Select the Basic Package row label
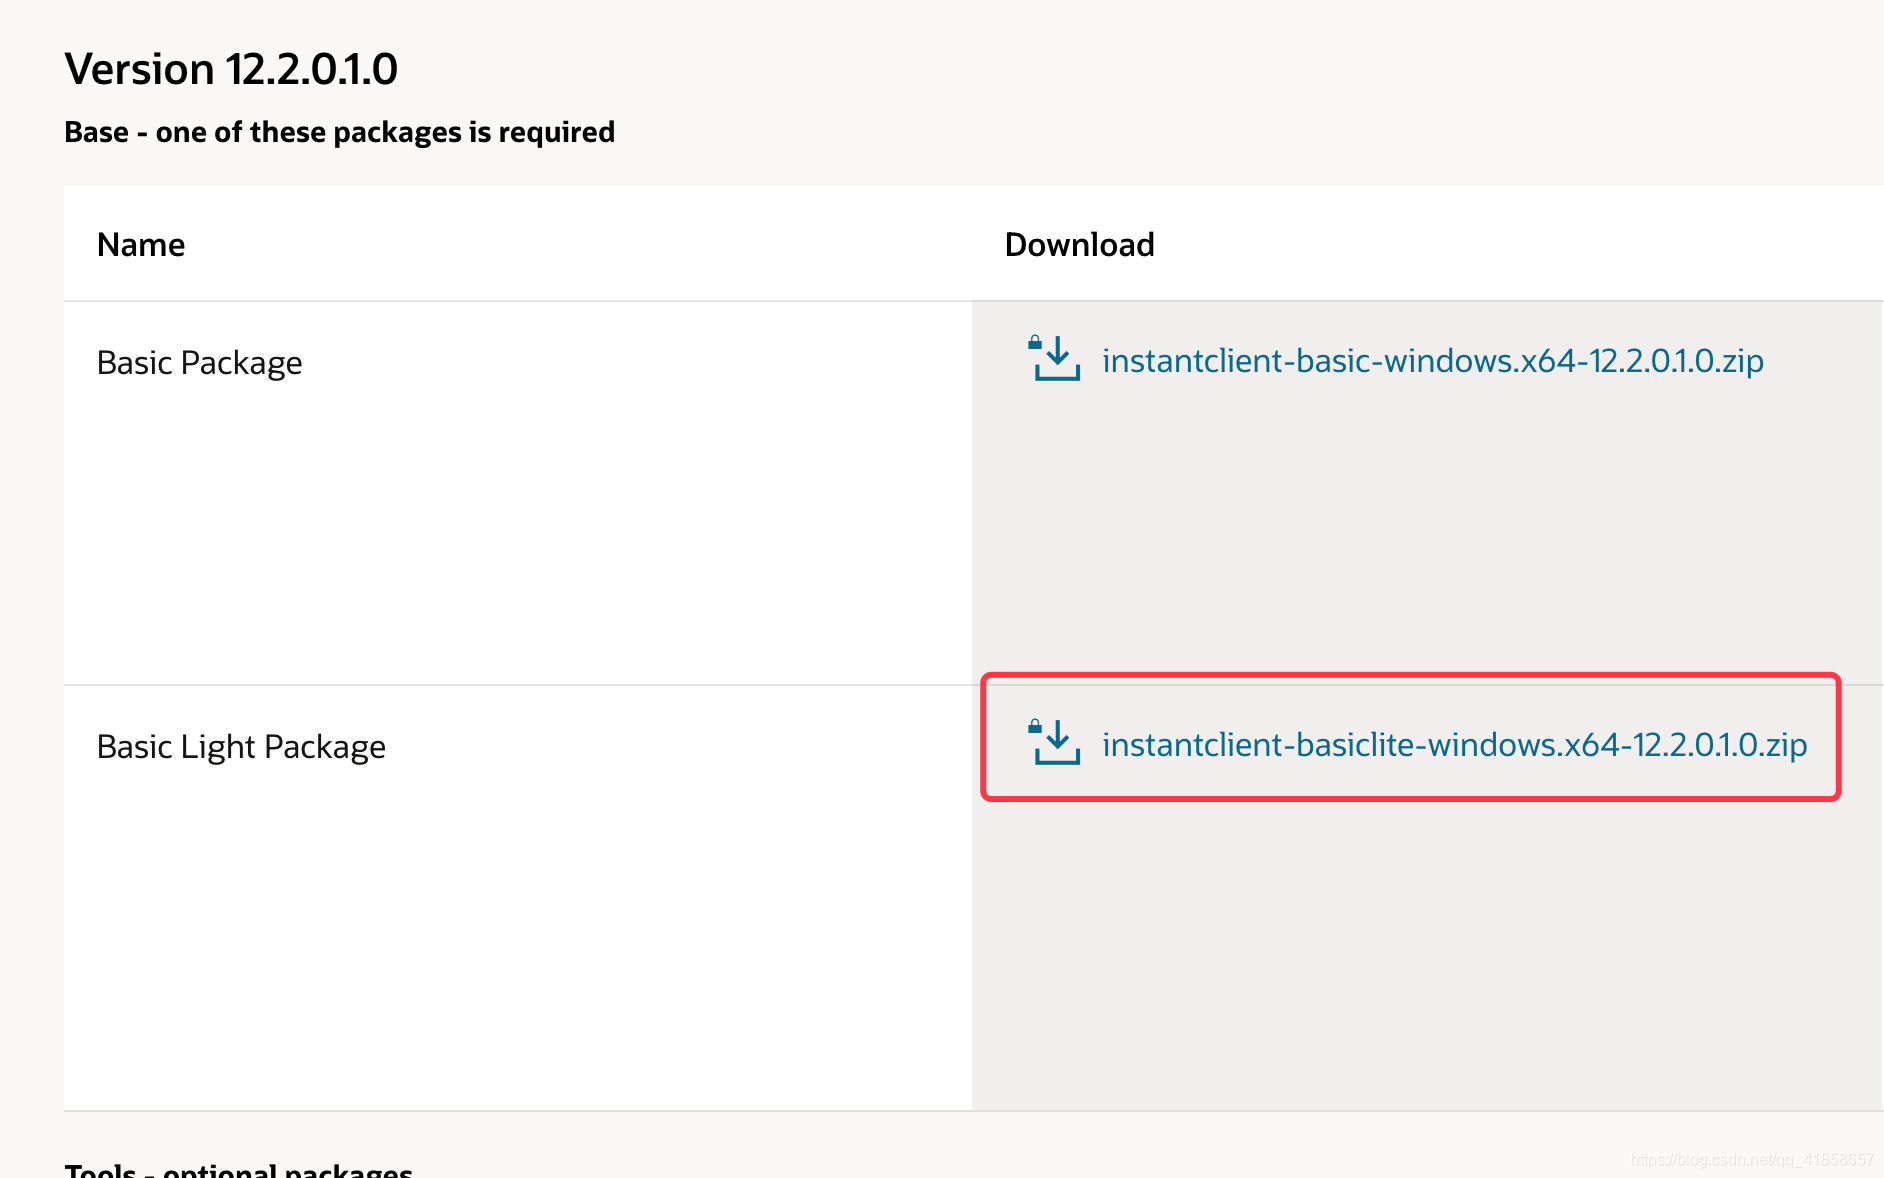The image size is (1884, 1178). pyautogui.click(x=199, y=363)
